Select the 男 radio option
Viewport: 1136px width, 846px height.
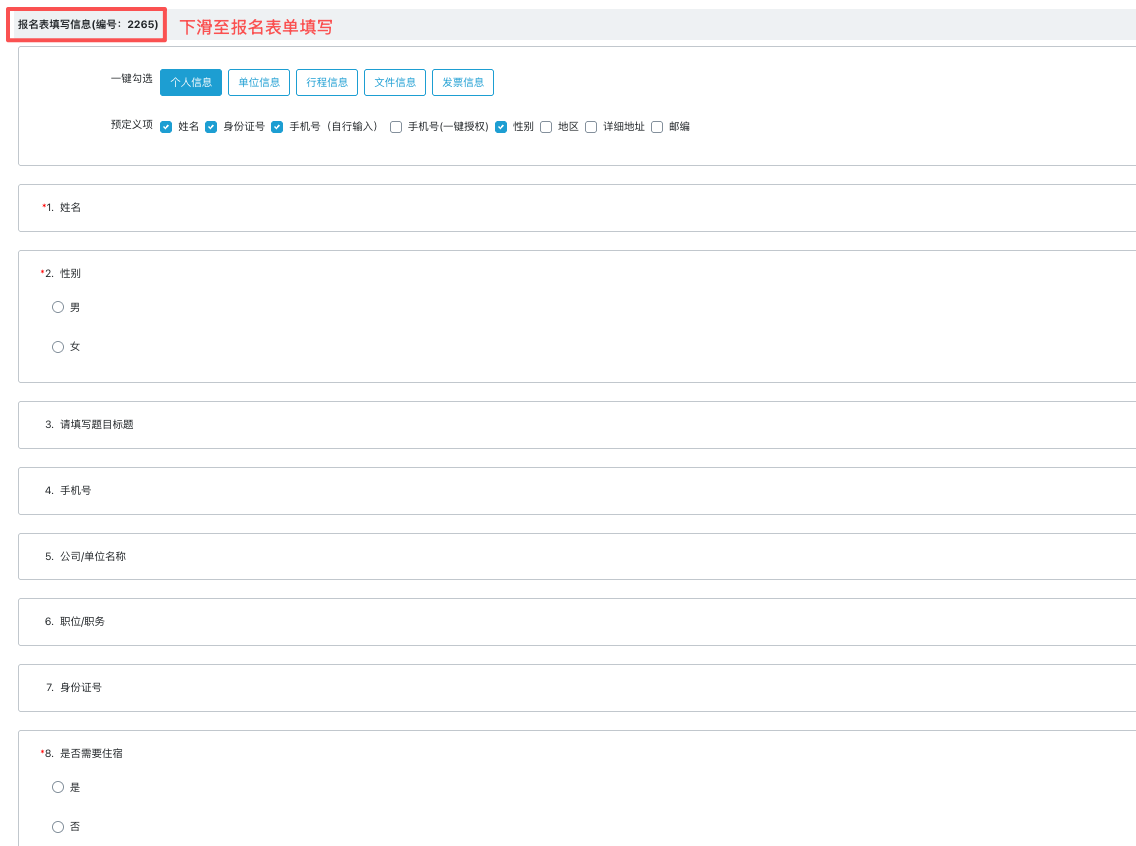point(58,307)
